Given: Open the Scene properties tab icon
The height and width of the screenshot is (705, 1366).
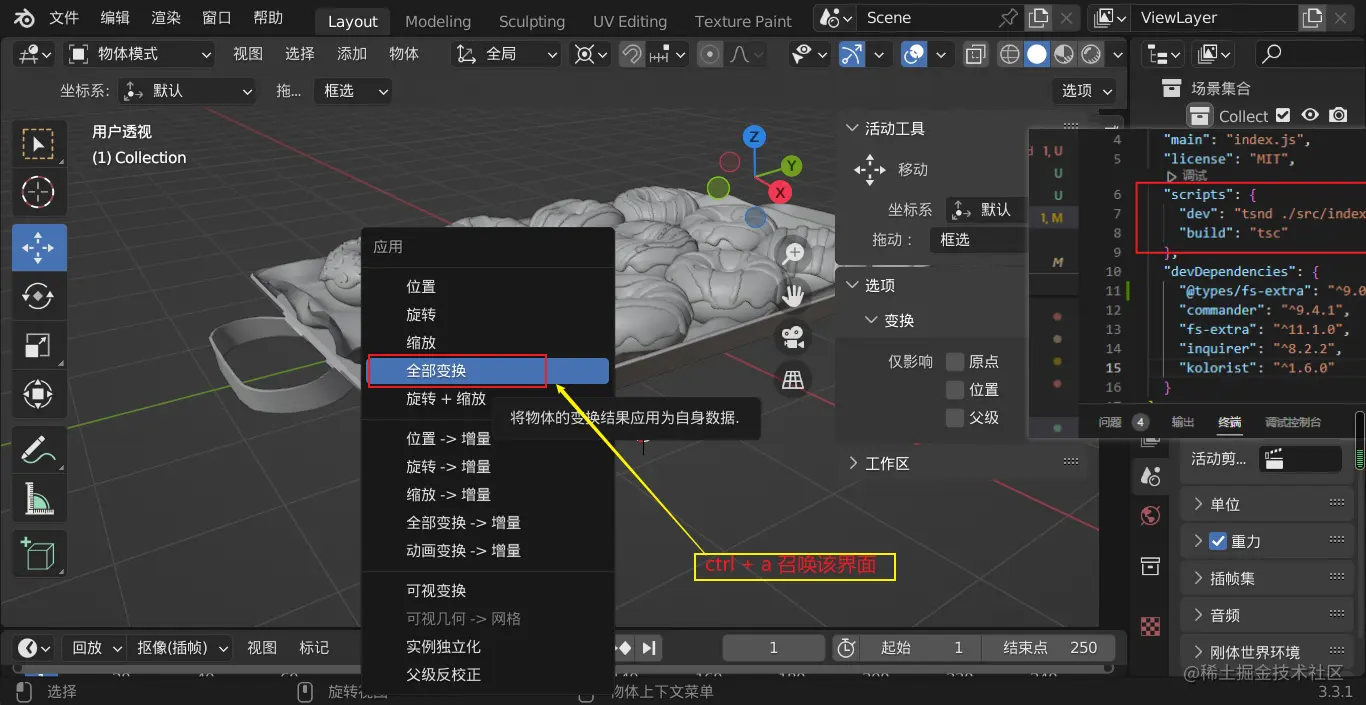Looking at the screenshot, I should (1150, 476).
